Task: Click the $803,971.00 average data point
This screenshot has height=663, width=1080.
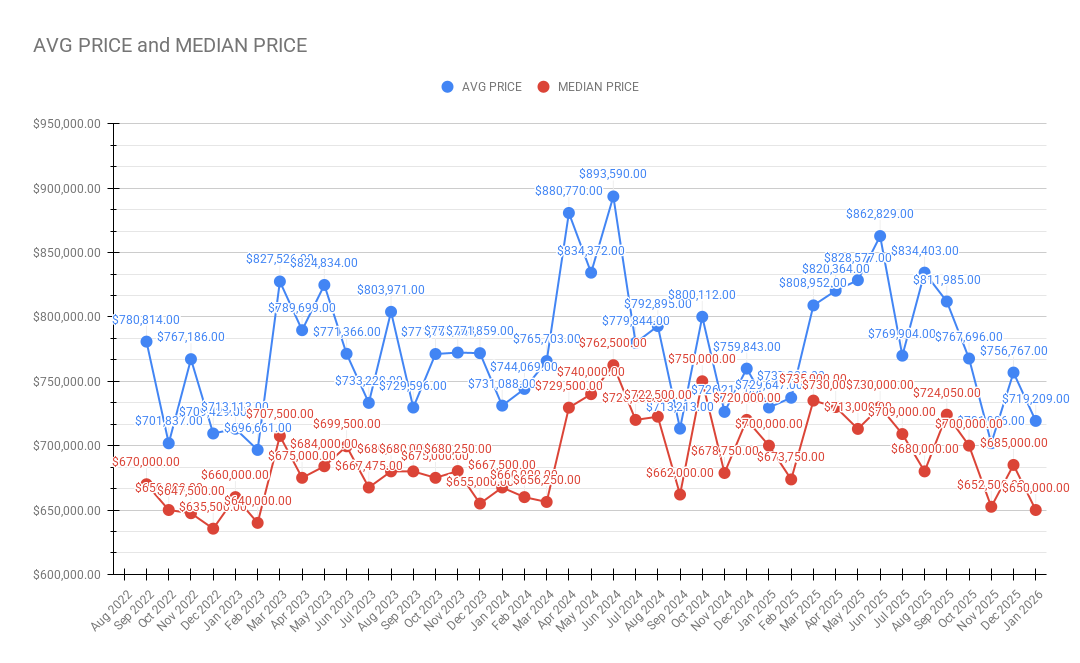Action: tap(391, 311)
